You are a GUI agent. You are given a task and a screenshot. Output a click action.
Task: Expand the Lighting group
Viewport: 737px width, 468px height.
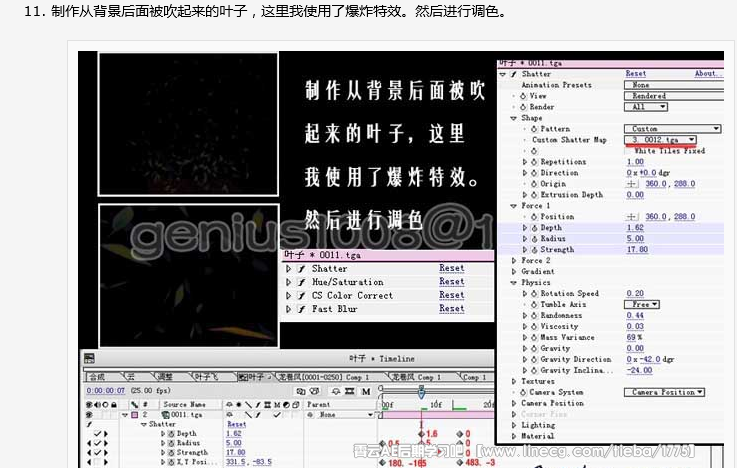click(514, 425)
